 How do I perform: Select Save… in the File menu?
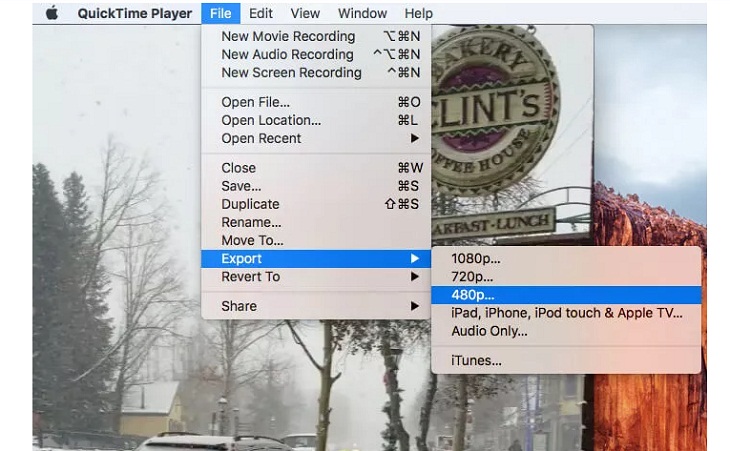pos(316,186)
